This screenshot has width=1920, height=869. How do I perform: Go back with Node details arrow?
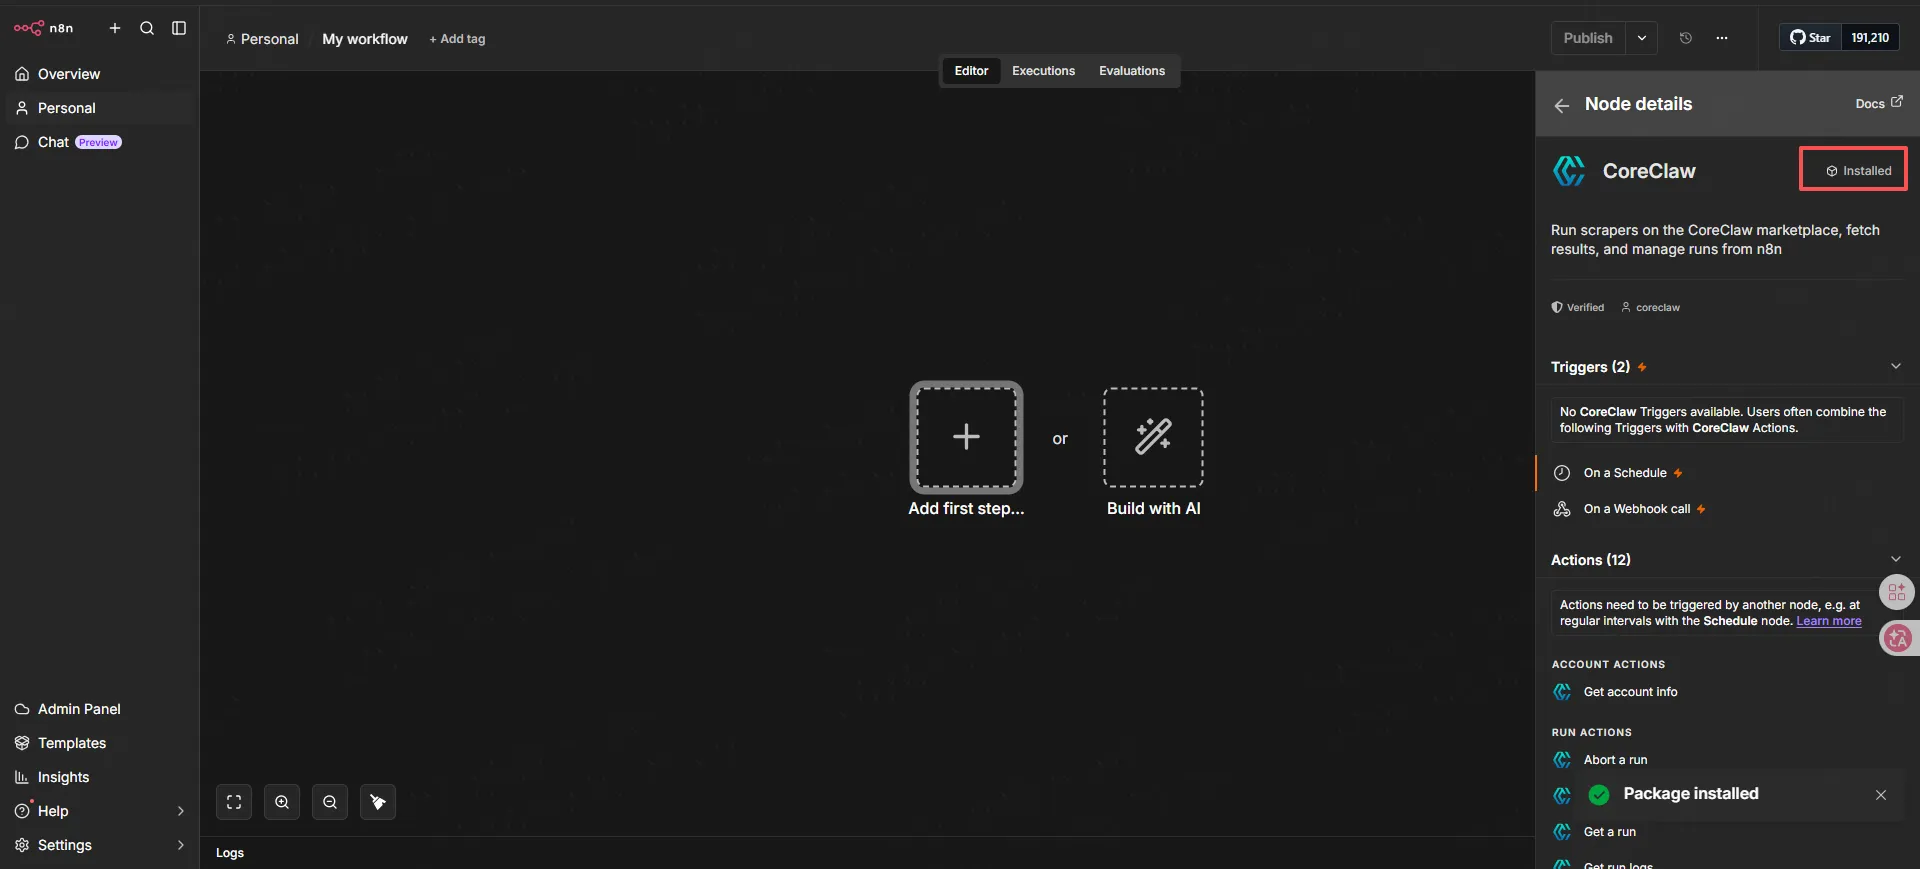point(1562,105)
